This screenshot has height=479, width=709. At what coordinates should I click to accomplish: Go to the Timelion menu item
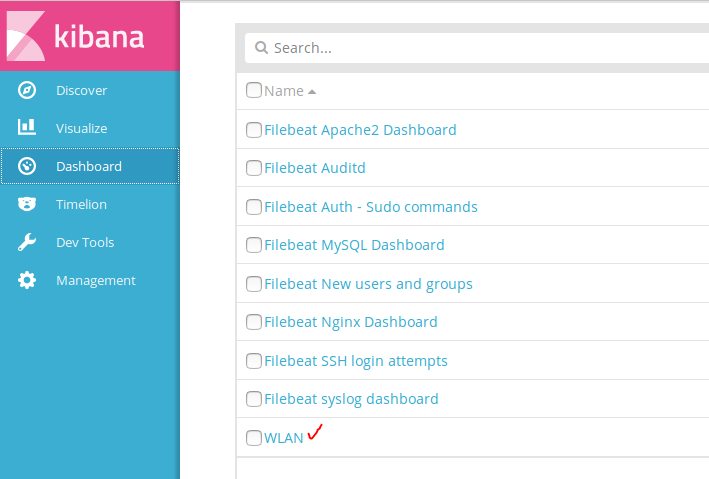tap(81, 204)
